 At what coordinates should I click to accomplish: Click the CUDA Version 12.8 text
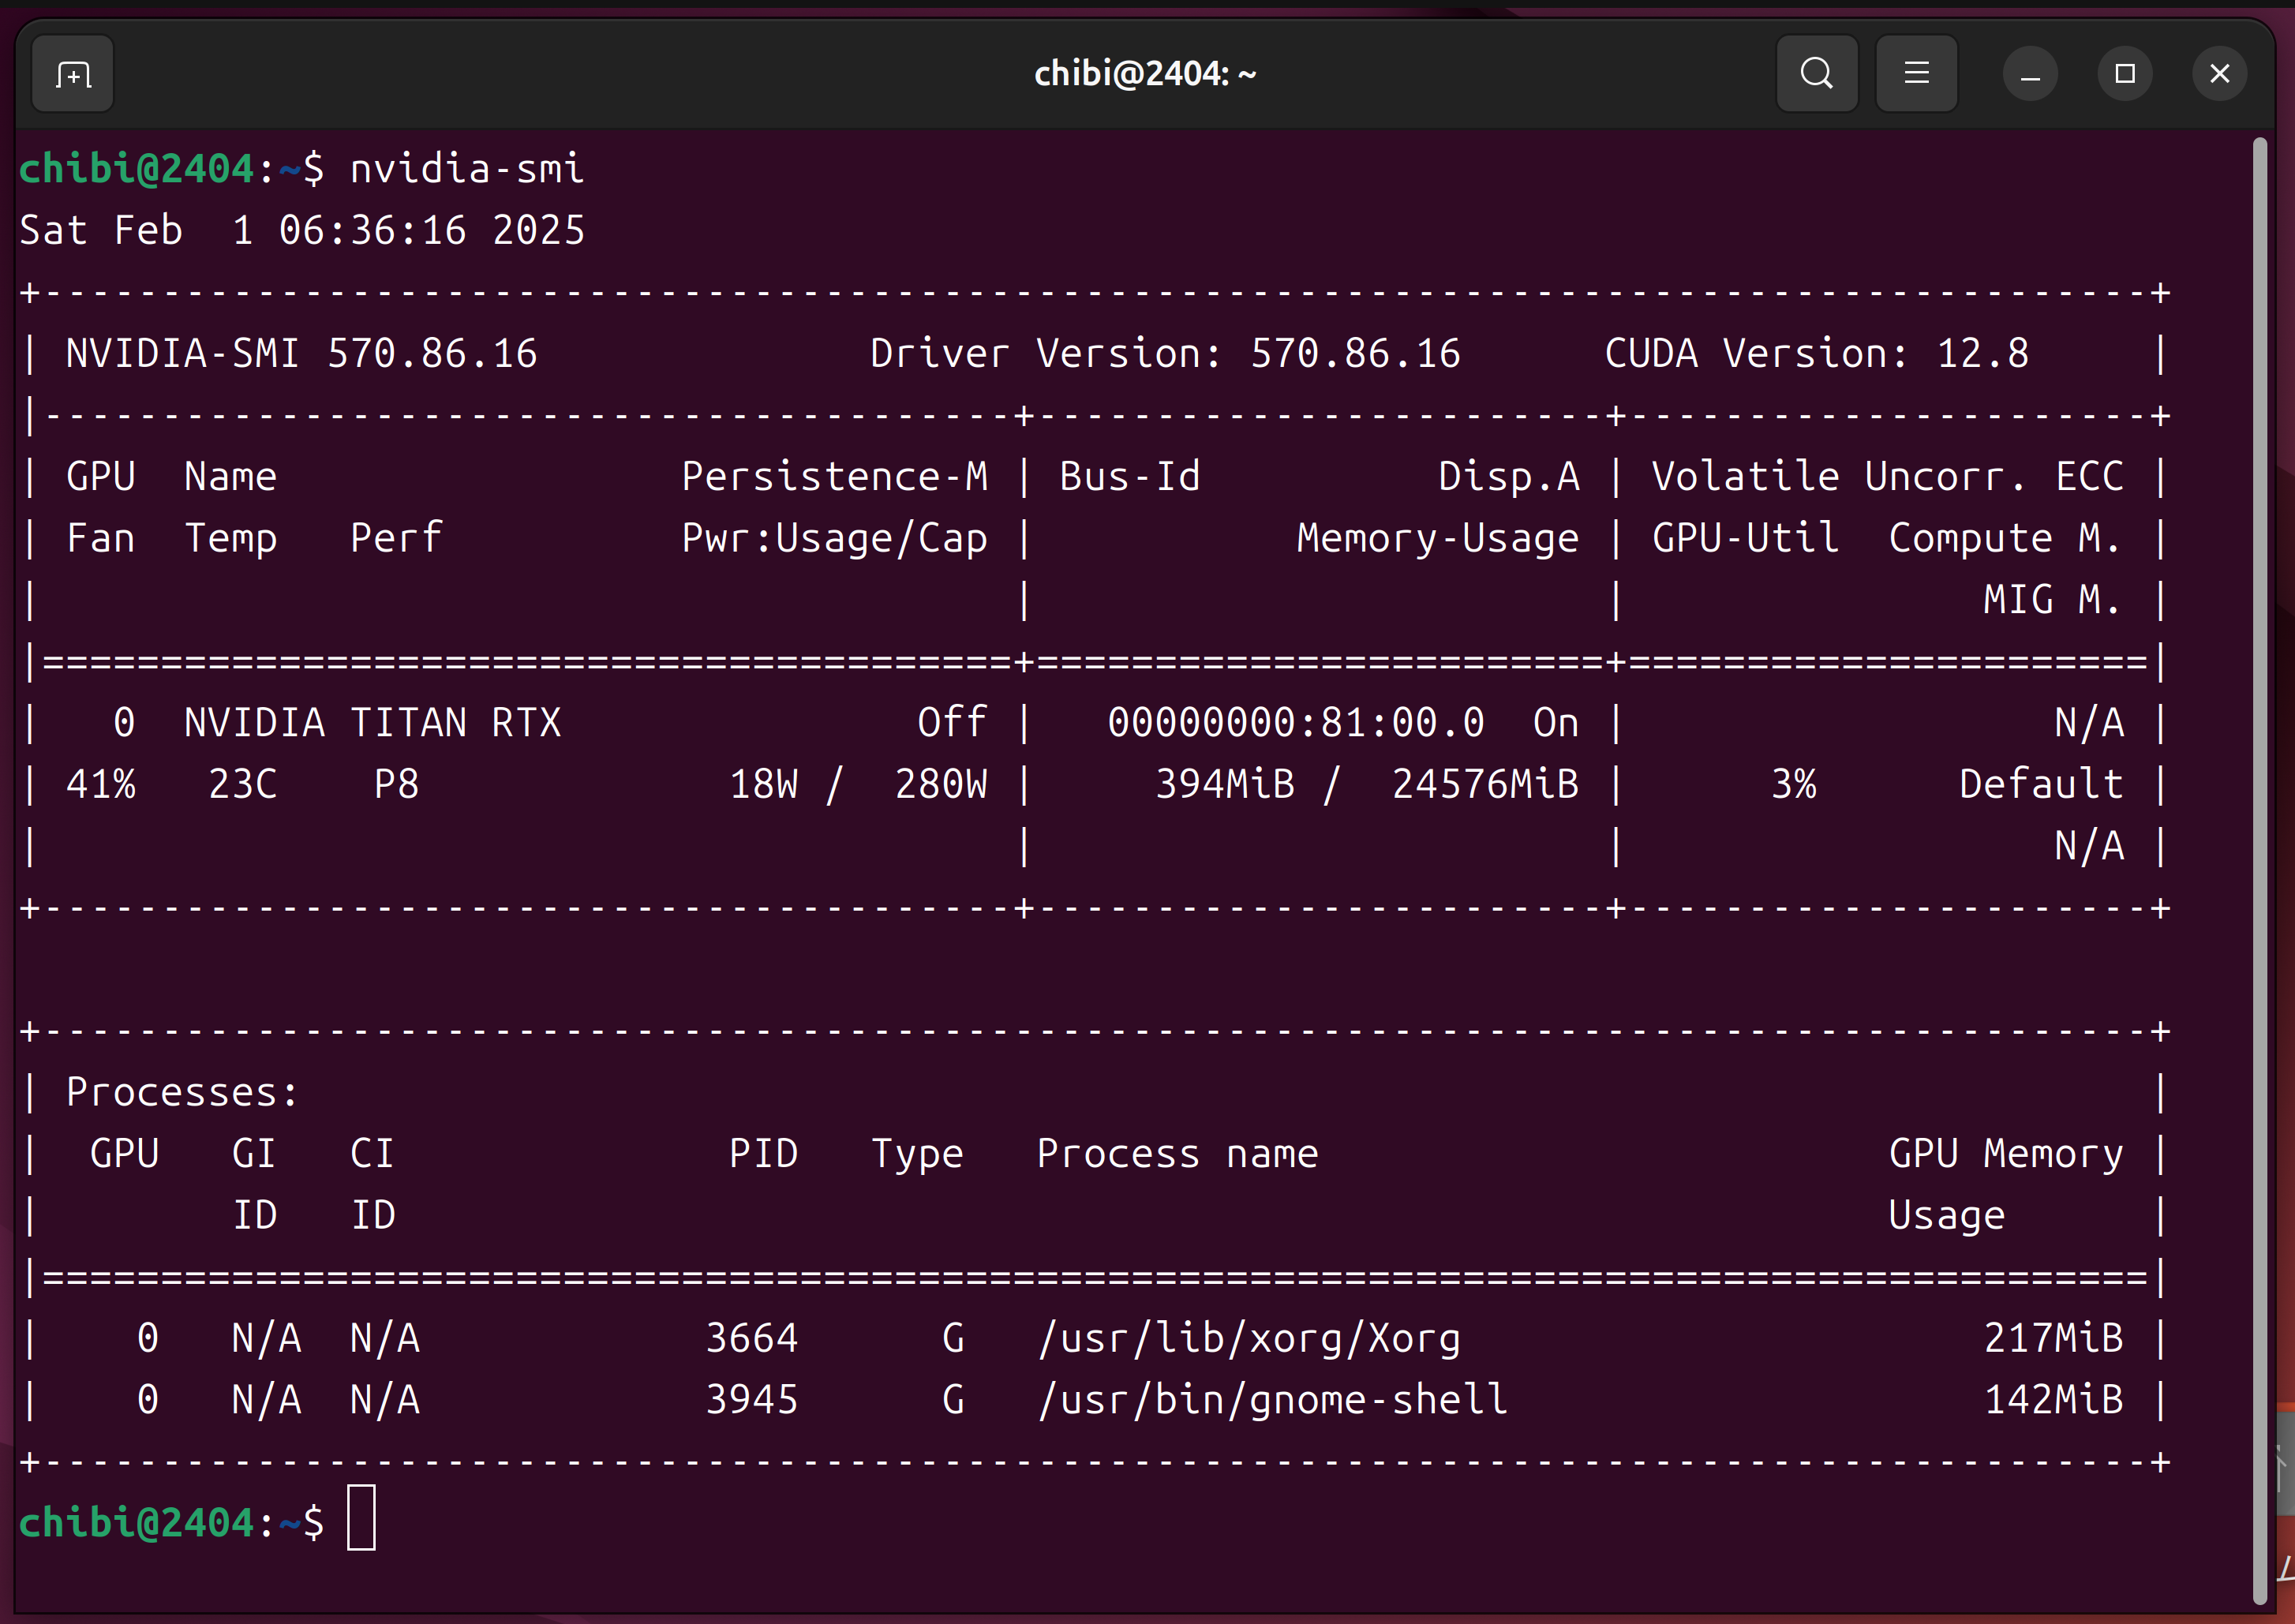coord(1816,354)
